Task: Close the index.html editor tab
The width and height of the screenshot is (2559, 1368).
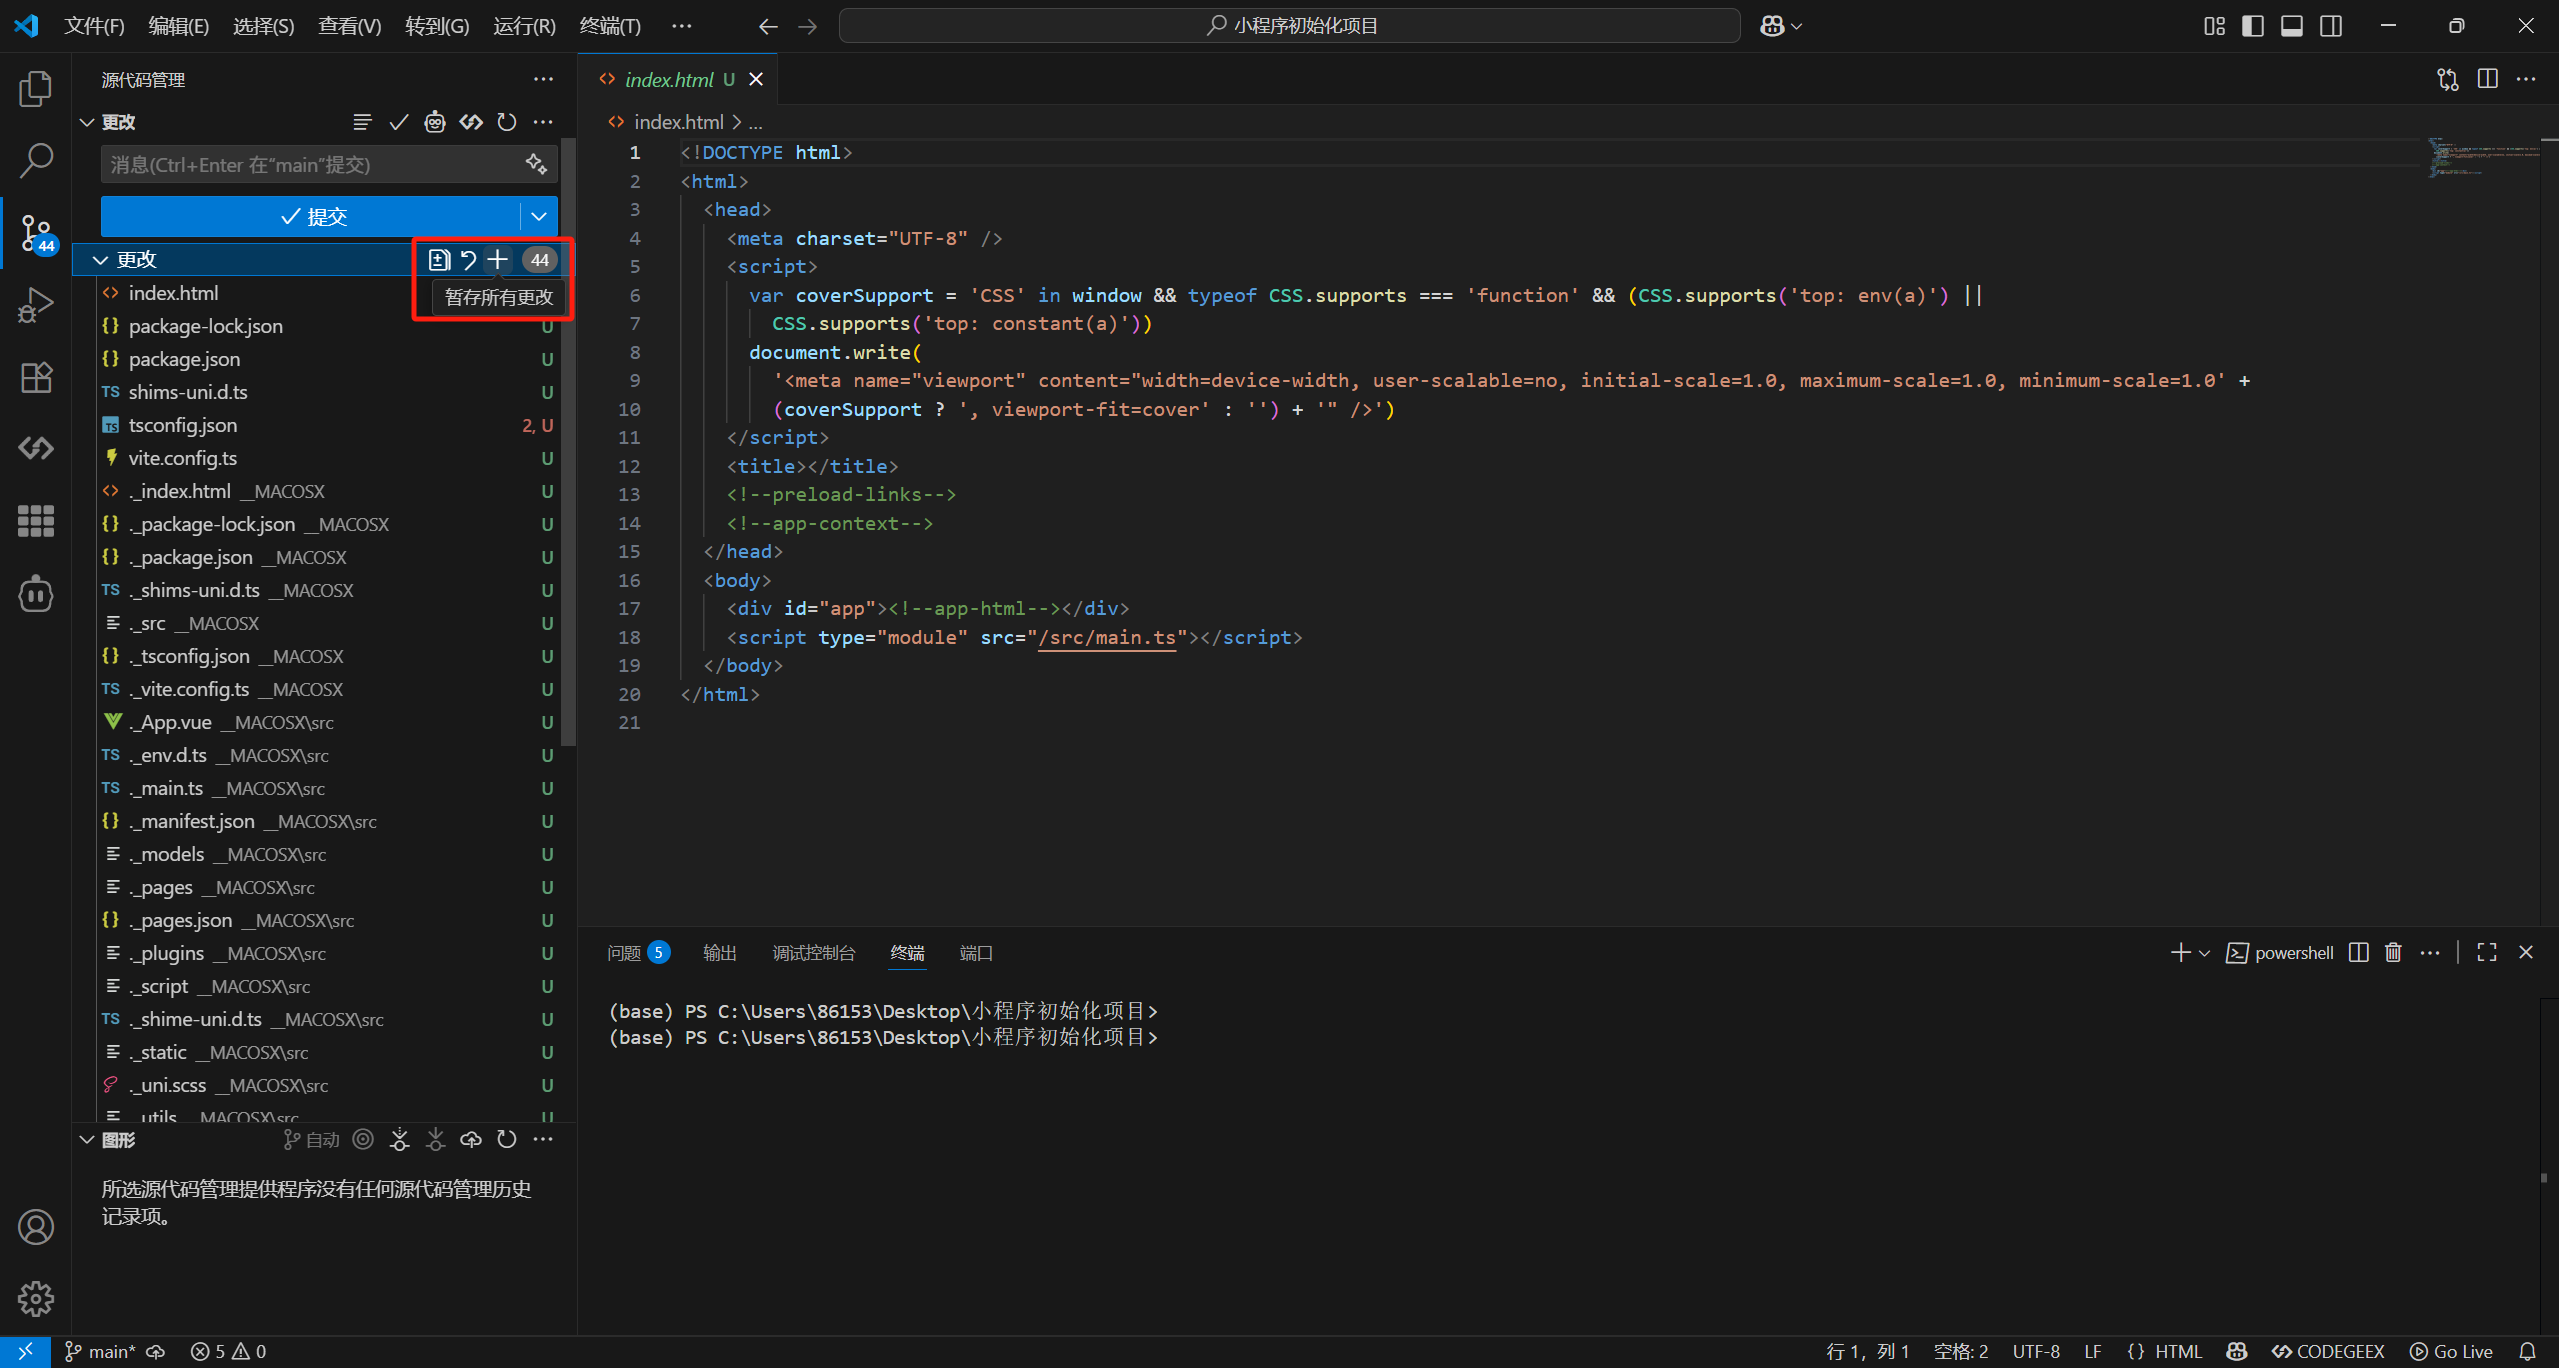Action: pyautogui.click(x=757, y=79)
